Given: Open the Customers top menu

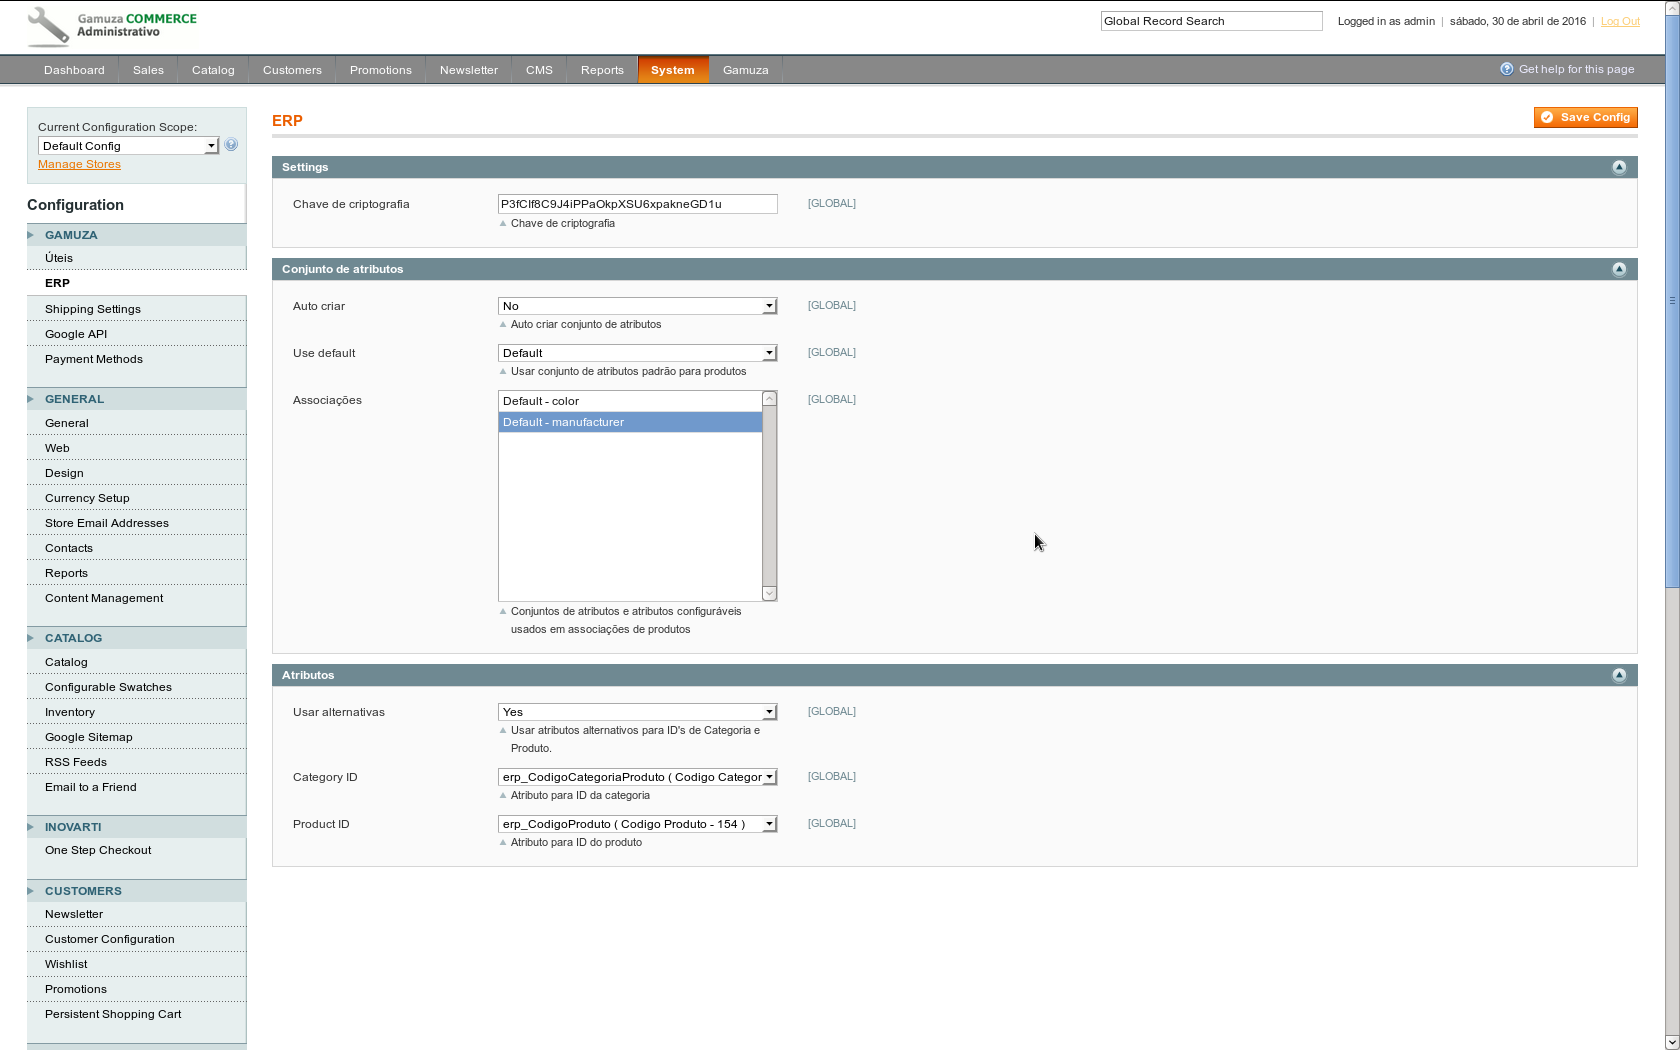Looking at the screenshot, I should pyautogui.click(x=292, y=70).
